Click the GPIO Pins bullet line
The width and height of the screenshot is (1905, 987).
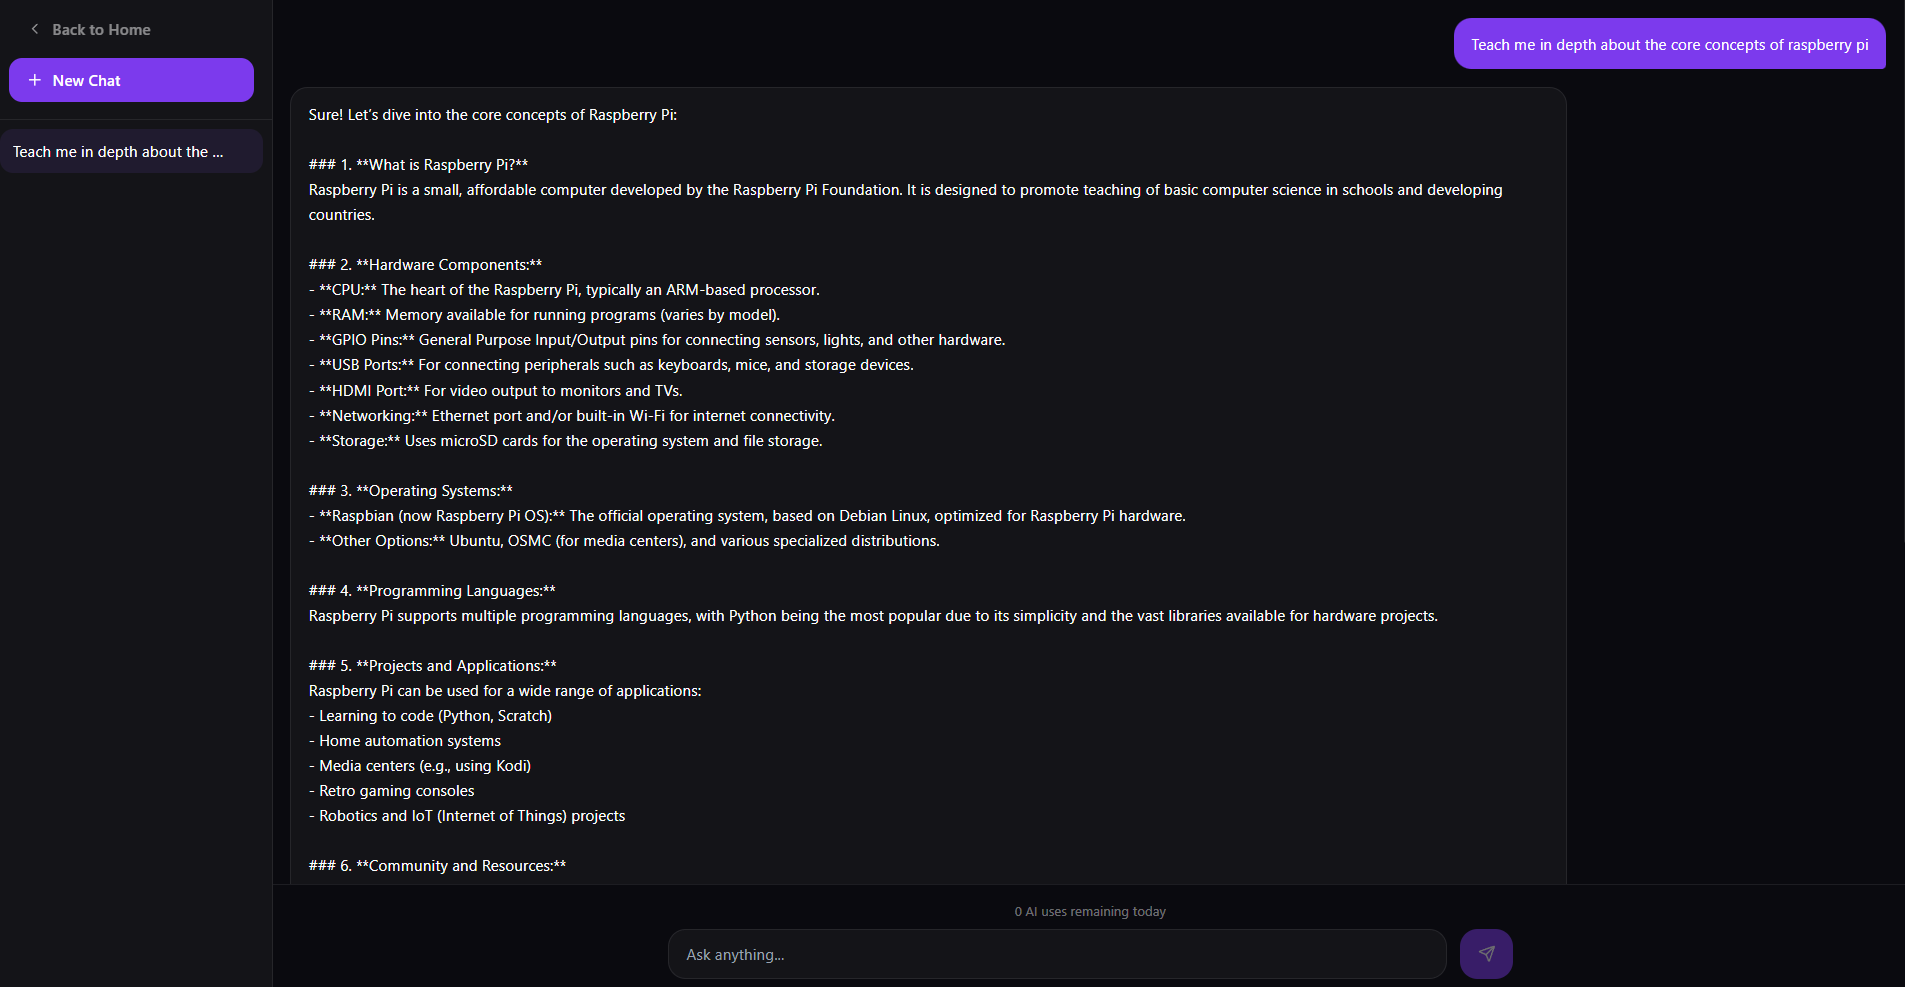click(x=657, y=340)
